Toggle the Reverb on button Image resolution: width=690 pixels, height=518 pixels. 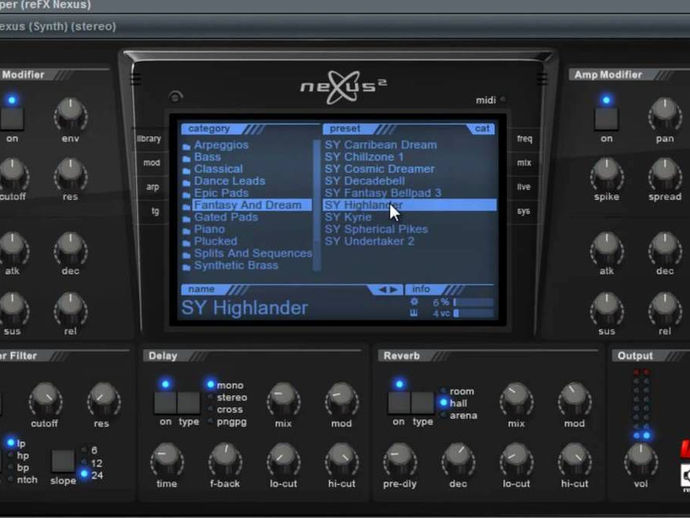(x=399, y=403)
